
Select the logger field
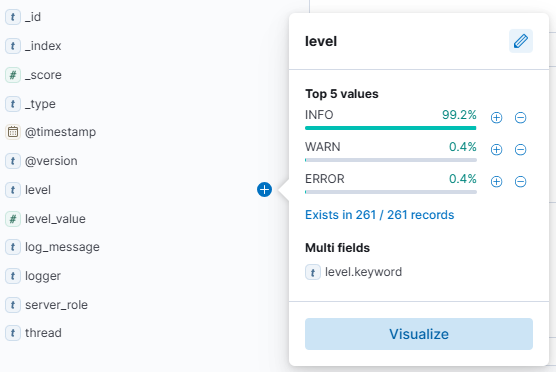(43, 276)
